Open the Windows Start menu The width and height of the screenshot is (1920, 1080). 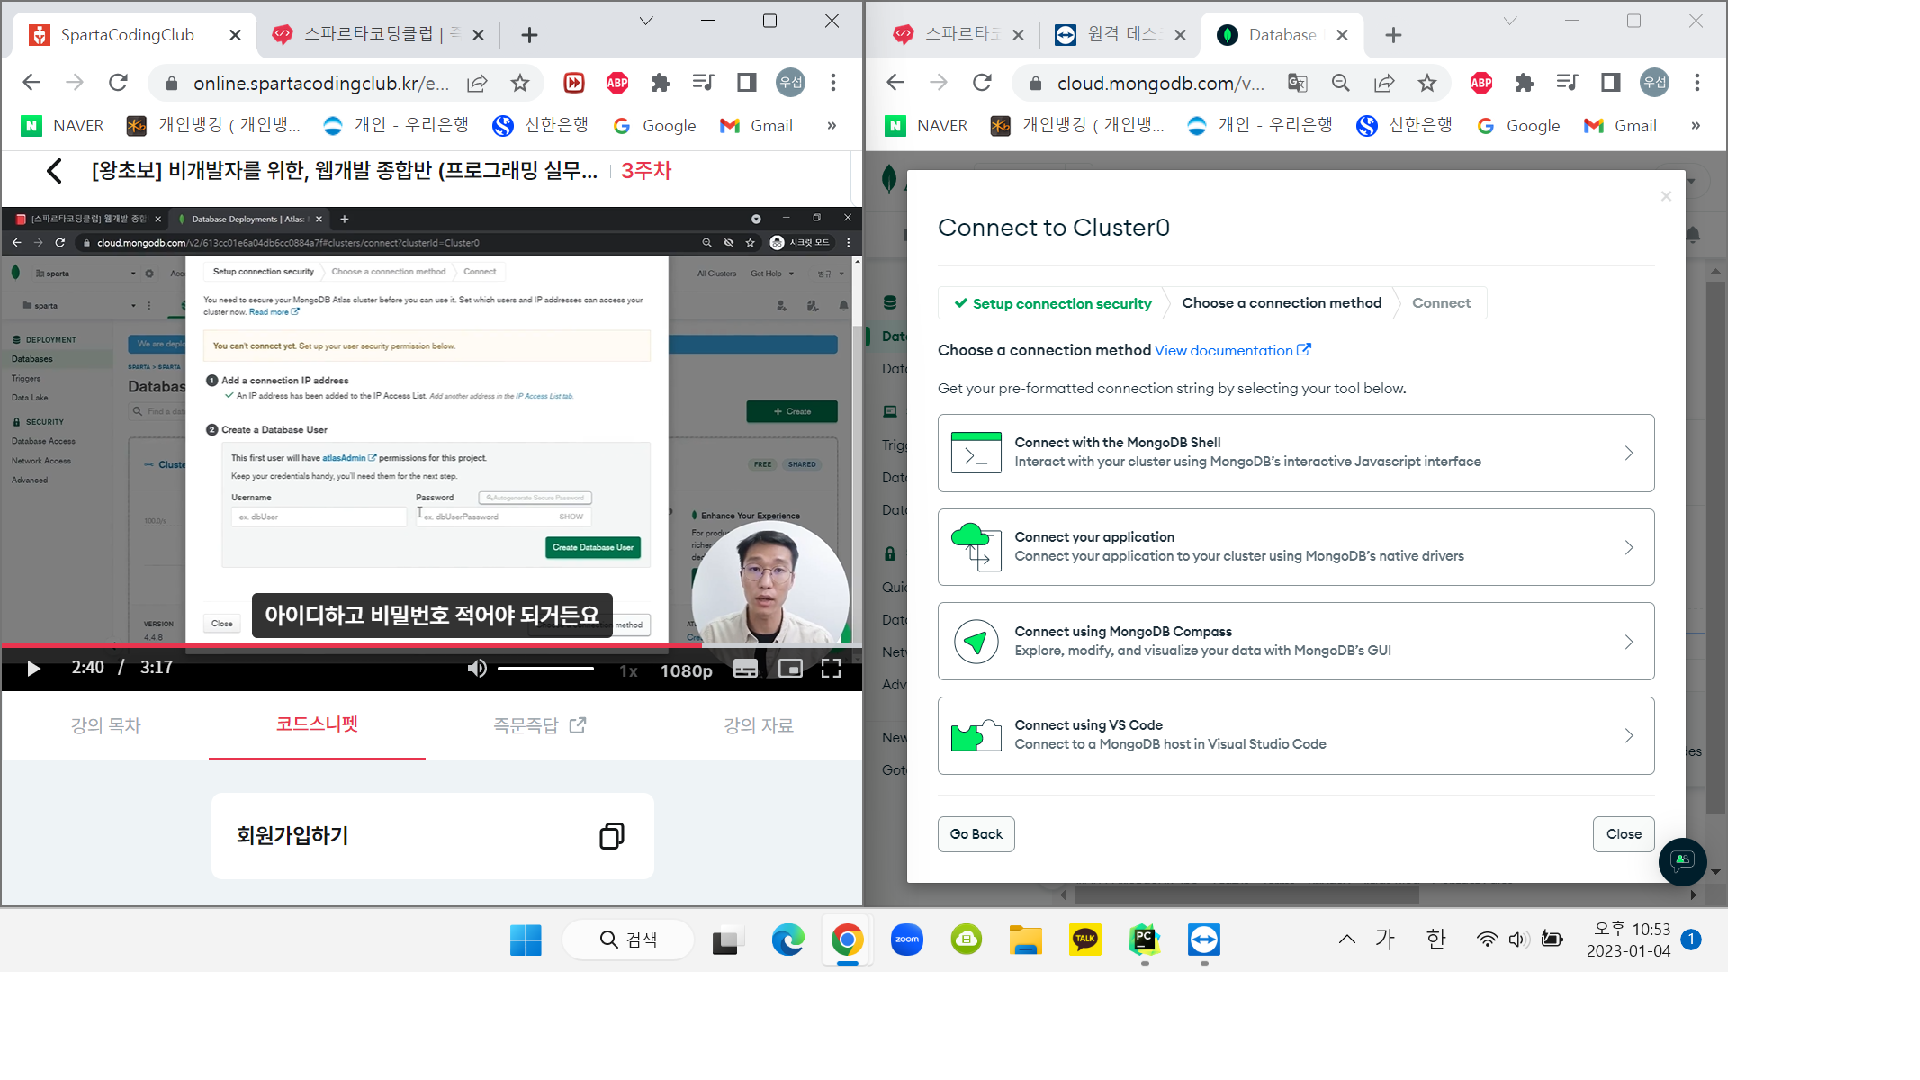[526, 940]
